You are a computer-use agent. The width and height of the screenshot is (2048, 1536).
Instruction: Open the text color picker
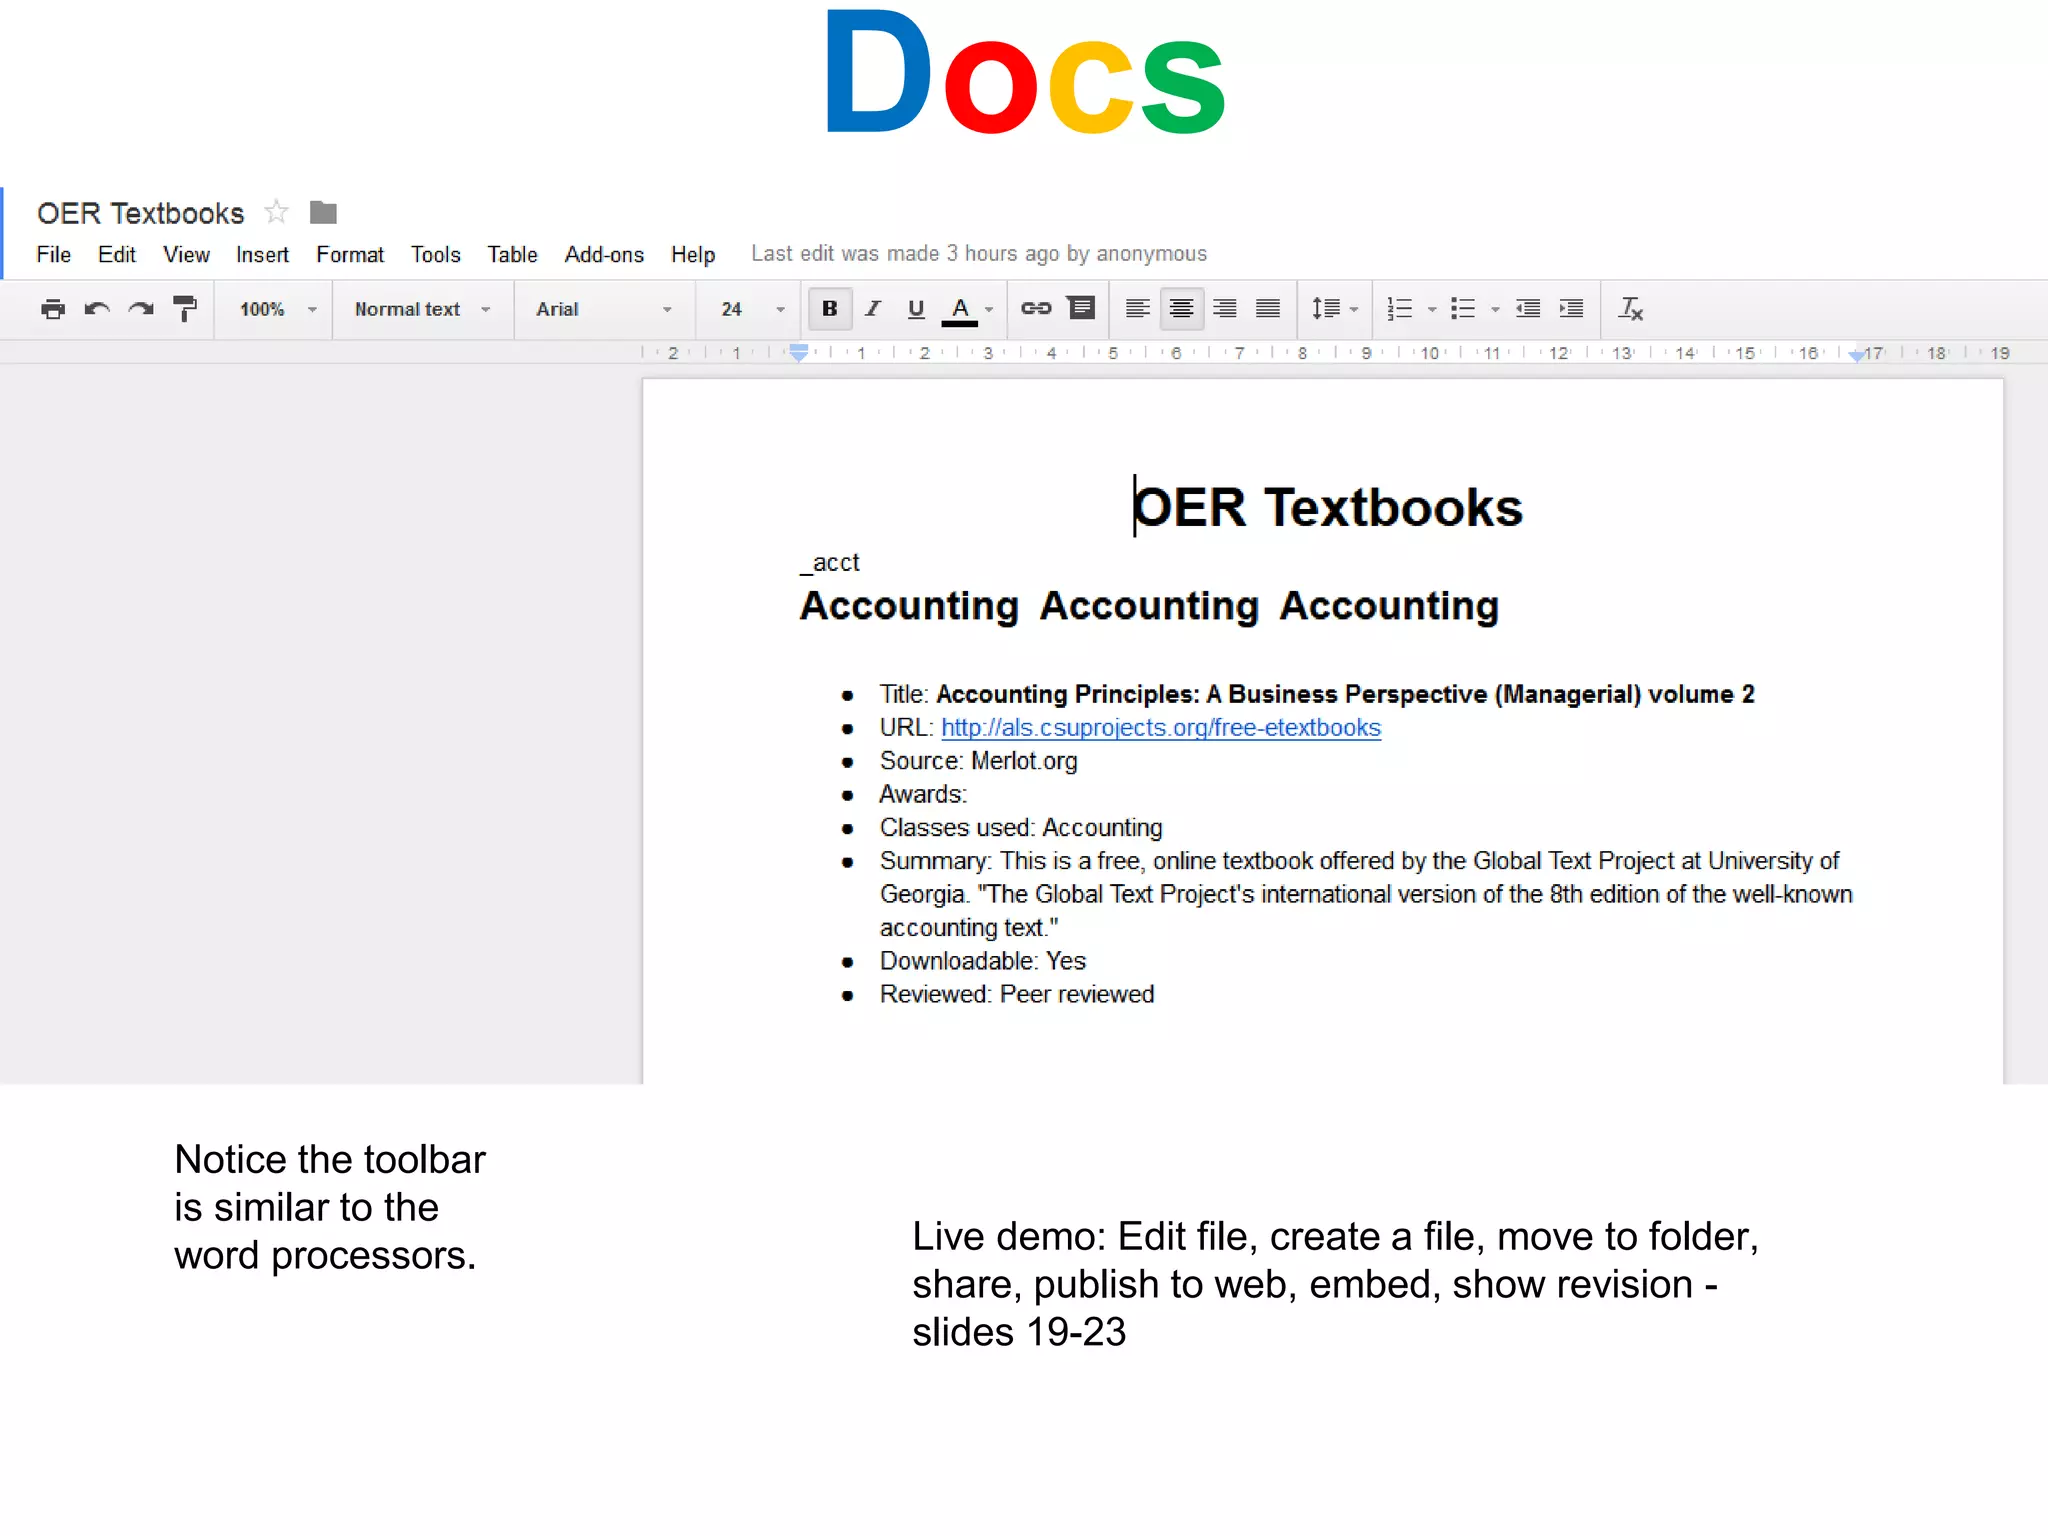[x=960, y=310]
